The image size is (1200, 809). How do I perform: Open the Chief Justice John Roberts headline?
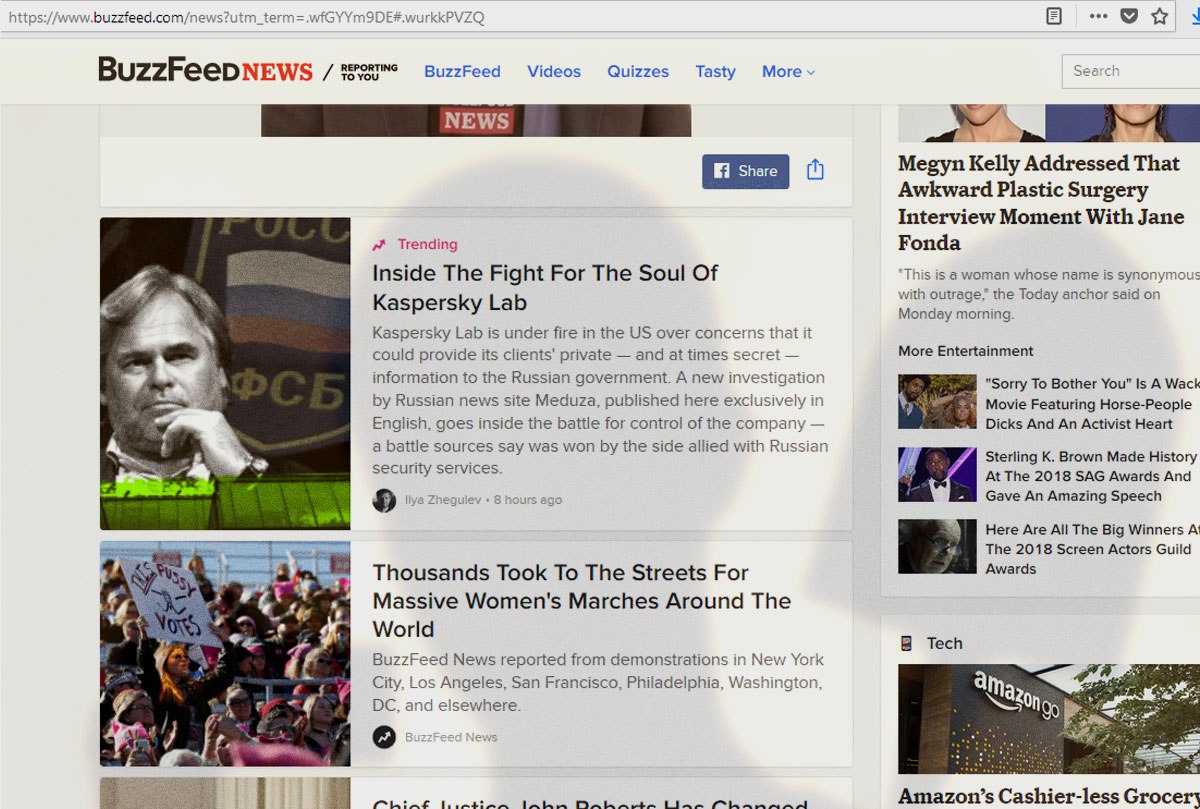(590, 802)
